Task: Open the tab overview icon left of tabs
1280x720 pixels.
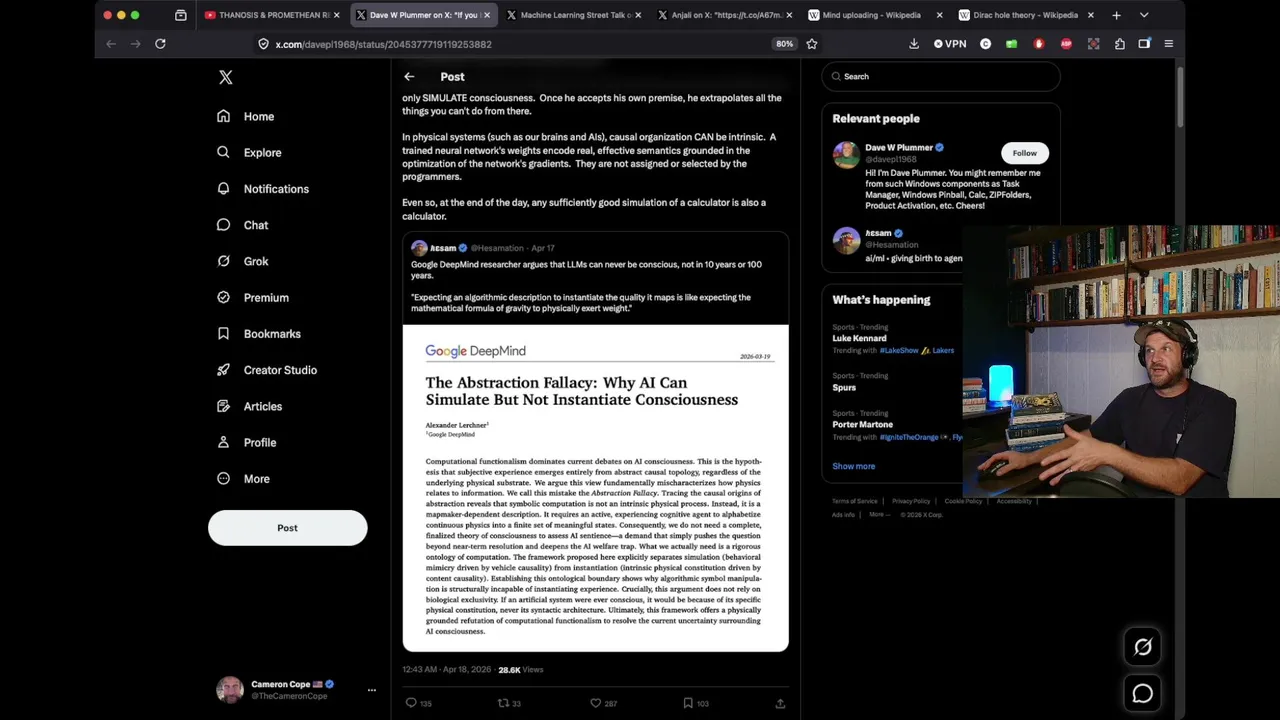Action: pos(180,15)
